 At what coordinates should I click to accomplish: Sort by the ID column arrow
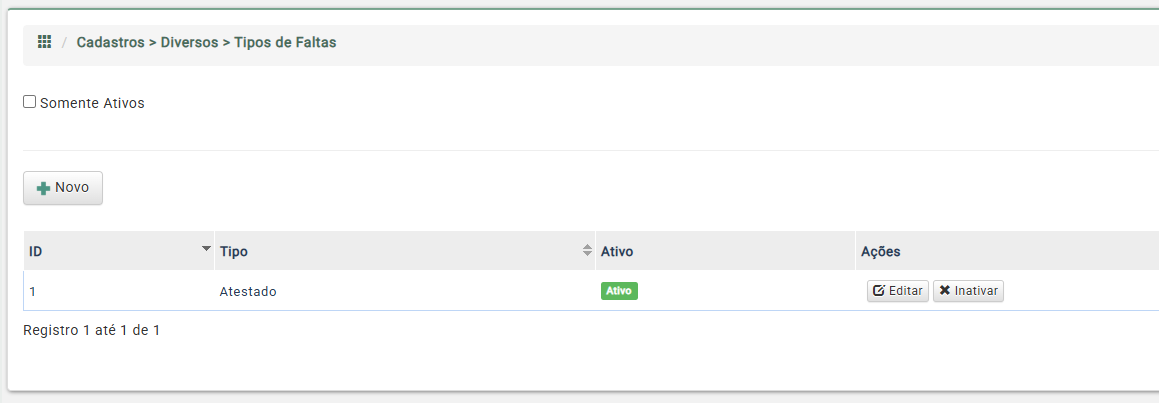click(206, 249)
